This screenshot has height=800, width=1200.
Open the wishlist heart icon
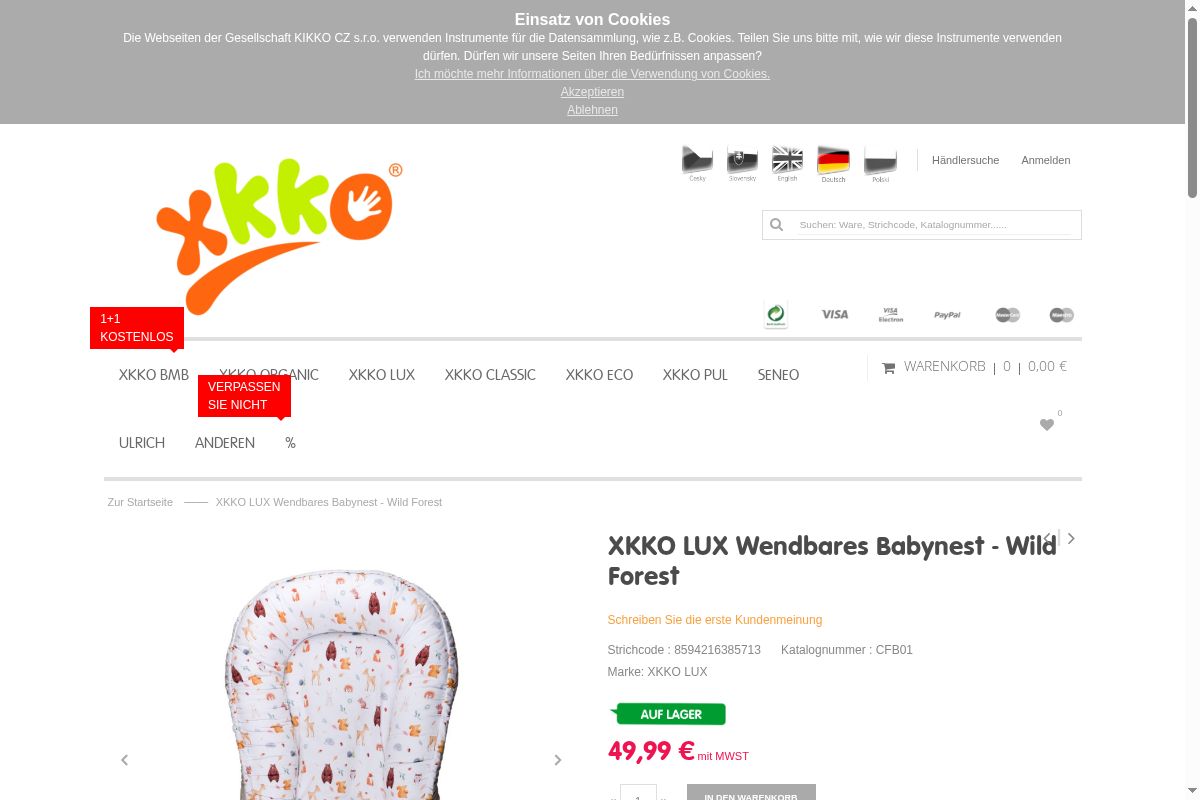(1047, 425)
